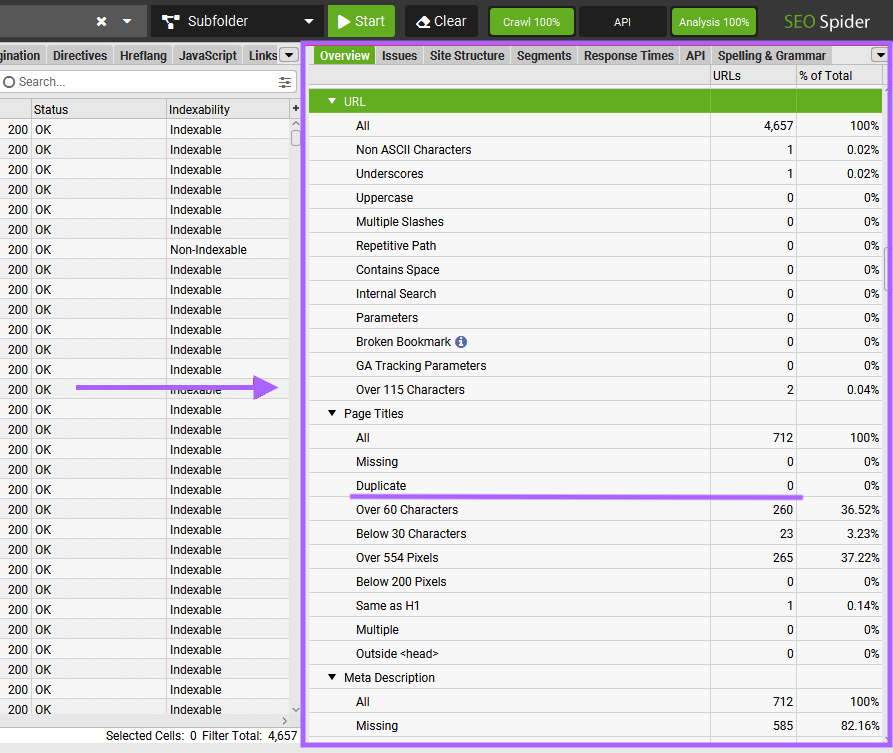Select the Duplicate row under Page Titles
Screen dimensions: 893x753
pyautogui.click(x=381, y=485)
